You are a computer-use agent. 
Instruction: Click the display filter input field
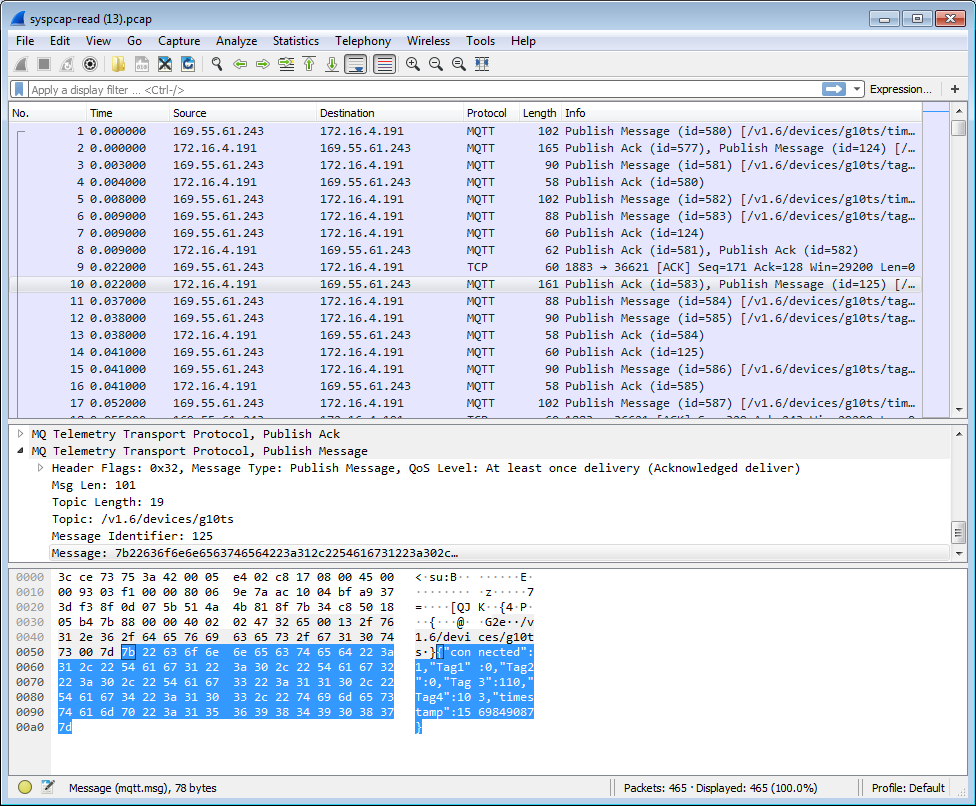pos(423,90)
